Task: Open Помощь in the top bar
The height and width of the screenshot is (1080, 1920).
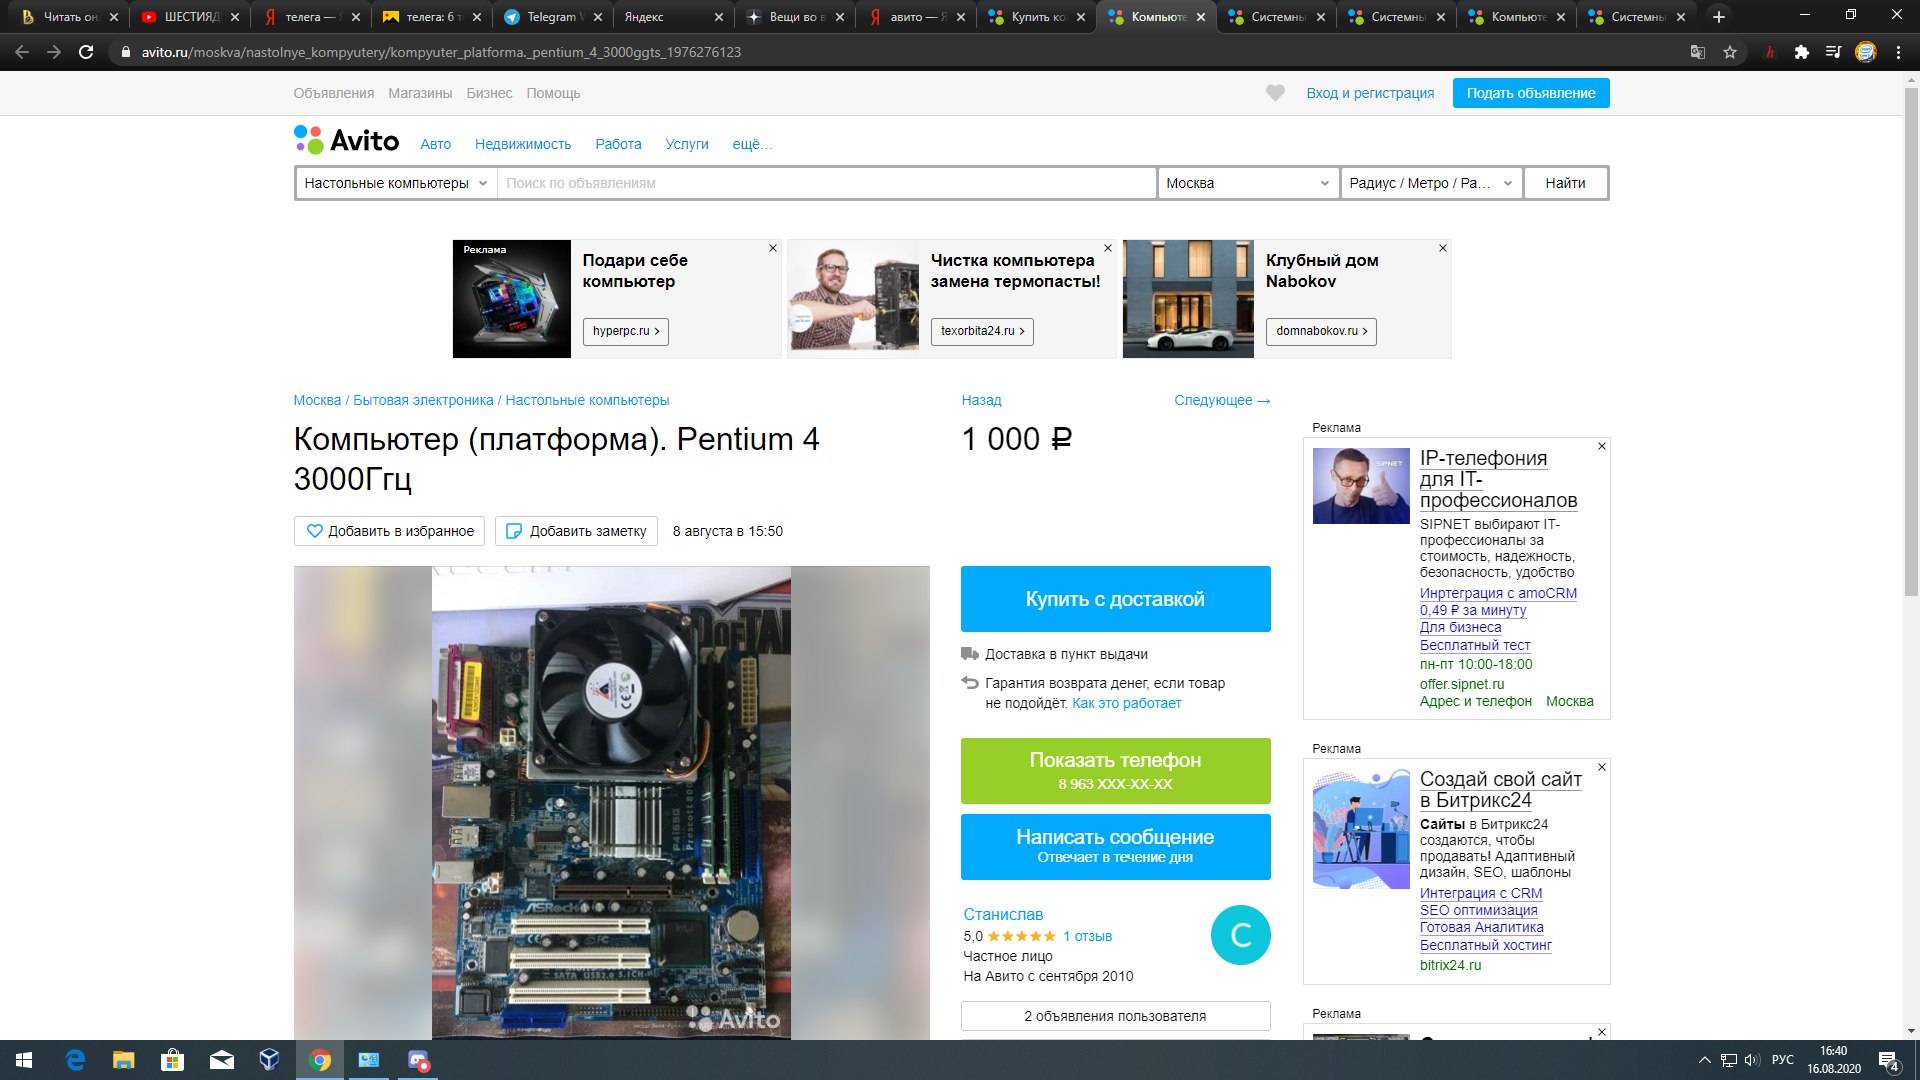Action: point(553,93)
